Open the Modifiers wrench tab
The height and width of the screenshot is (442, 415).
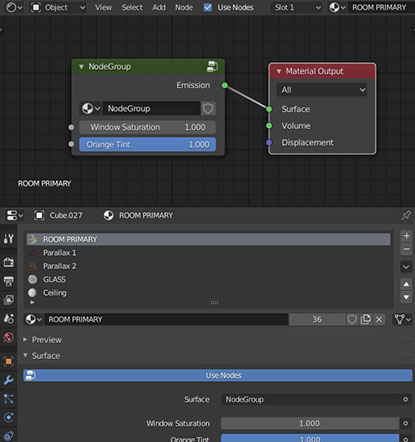[8, 380]
